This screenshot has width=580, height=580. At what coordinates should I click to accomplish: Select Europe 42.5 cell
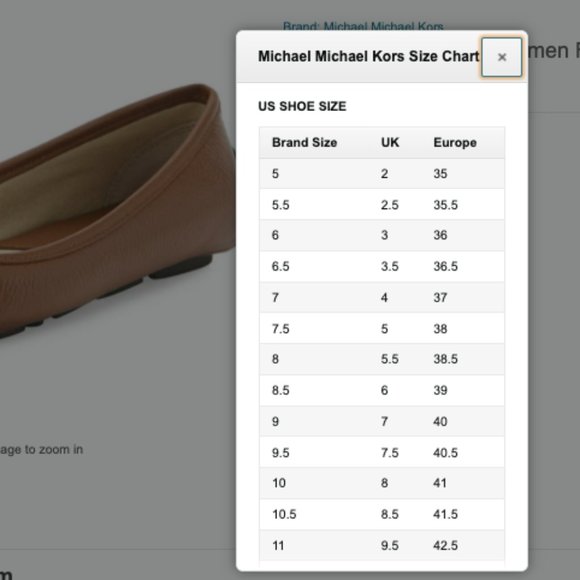(445, 545)
